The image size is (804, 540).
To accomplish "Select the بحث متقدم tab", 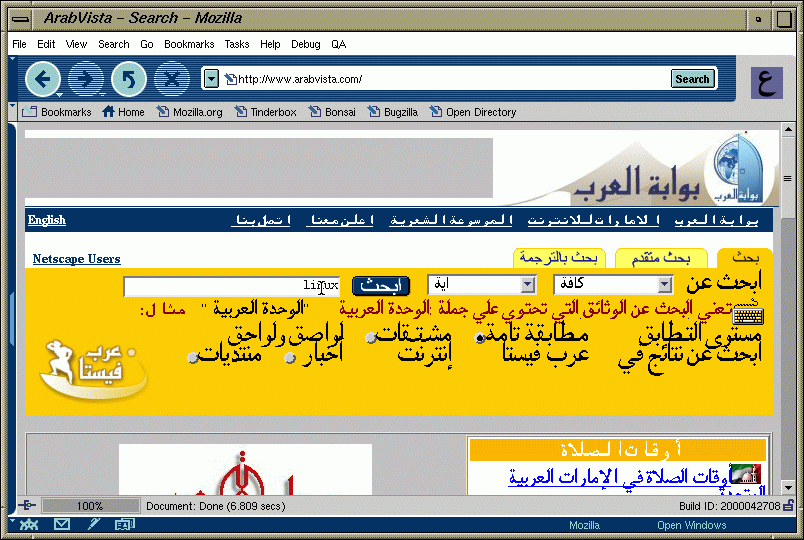I will click(x=661, y=258).
